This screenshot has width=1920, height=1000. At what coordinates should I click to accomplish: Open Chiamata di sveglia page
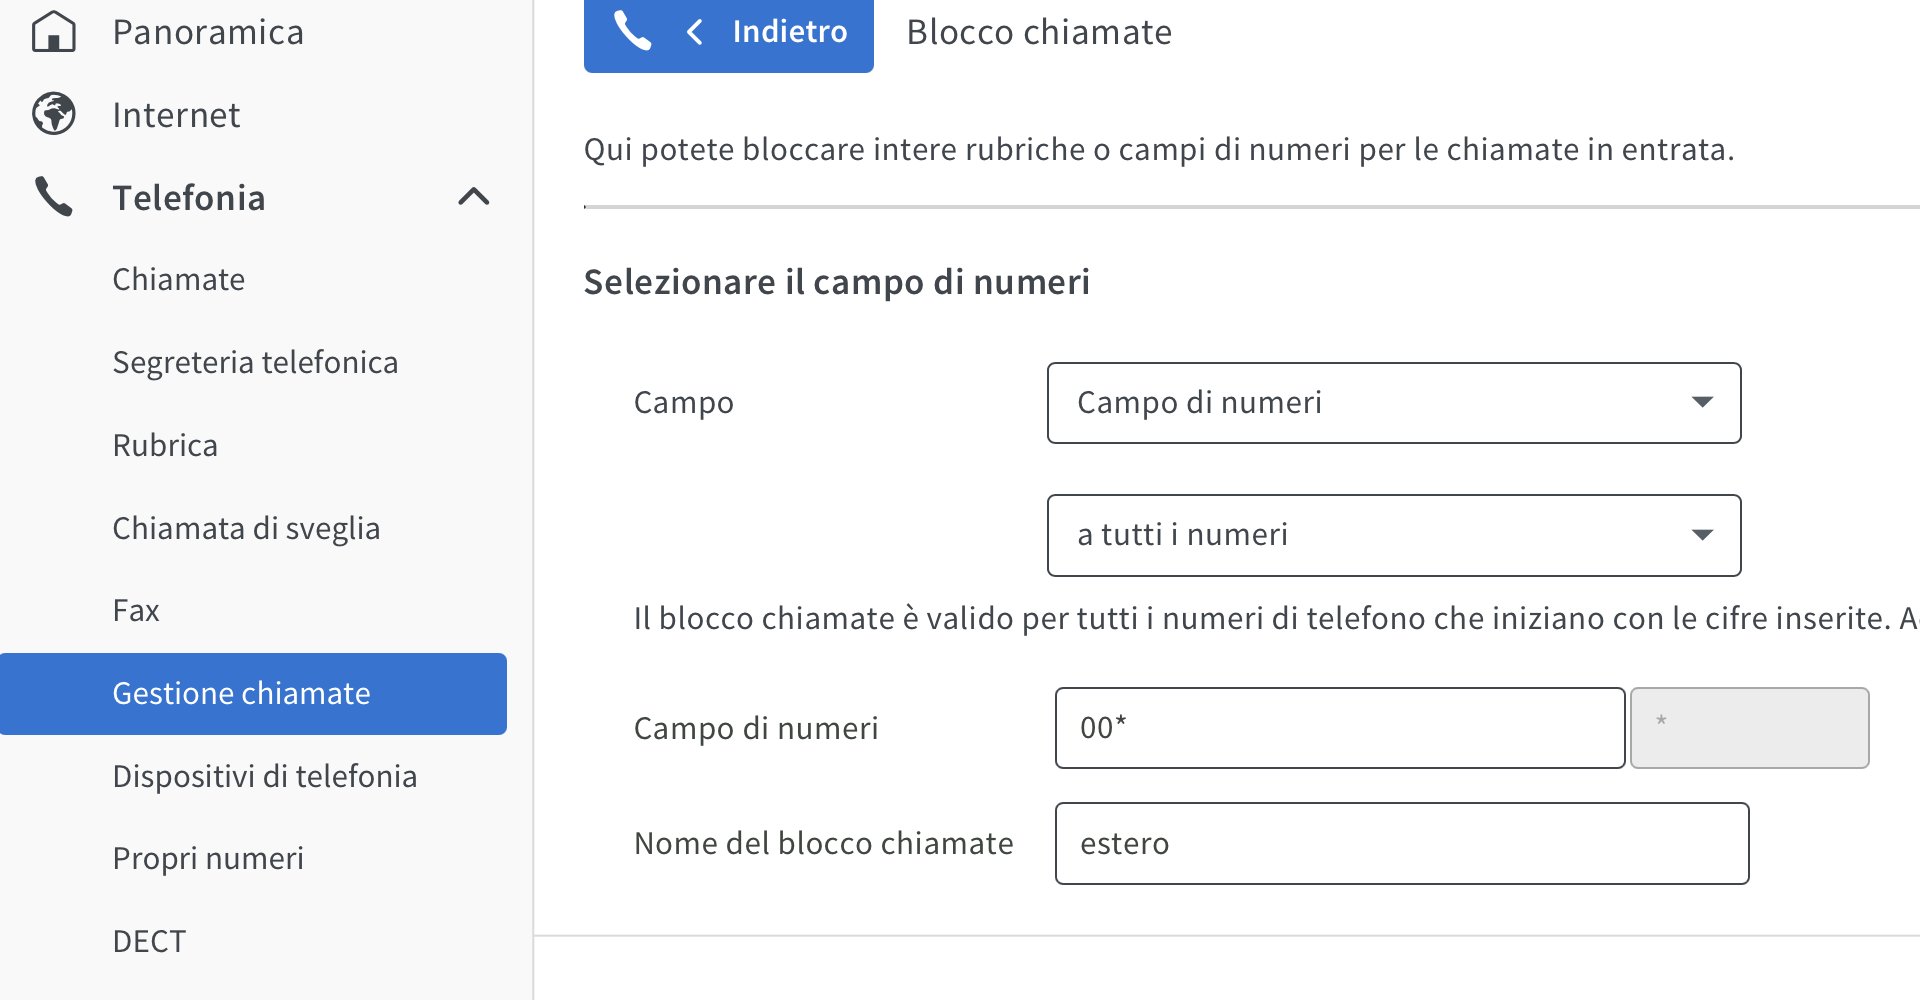[x=246, y=528]
